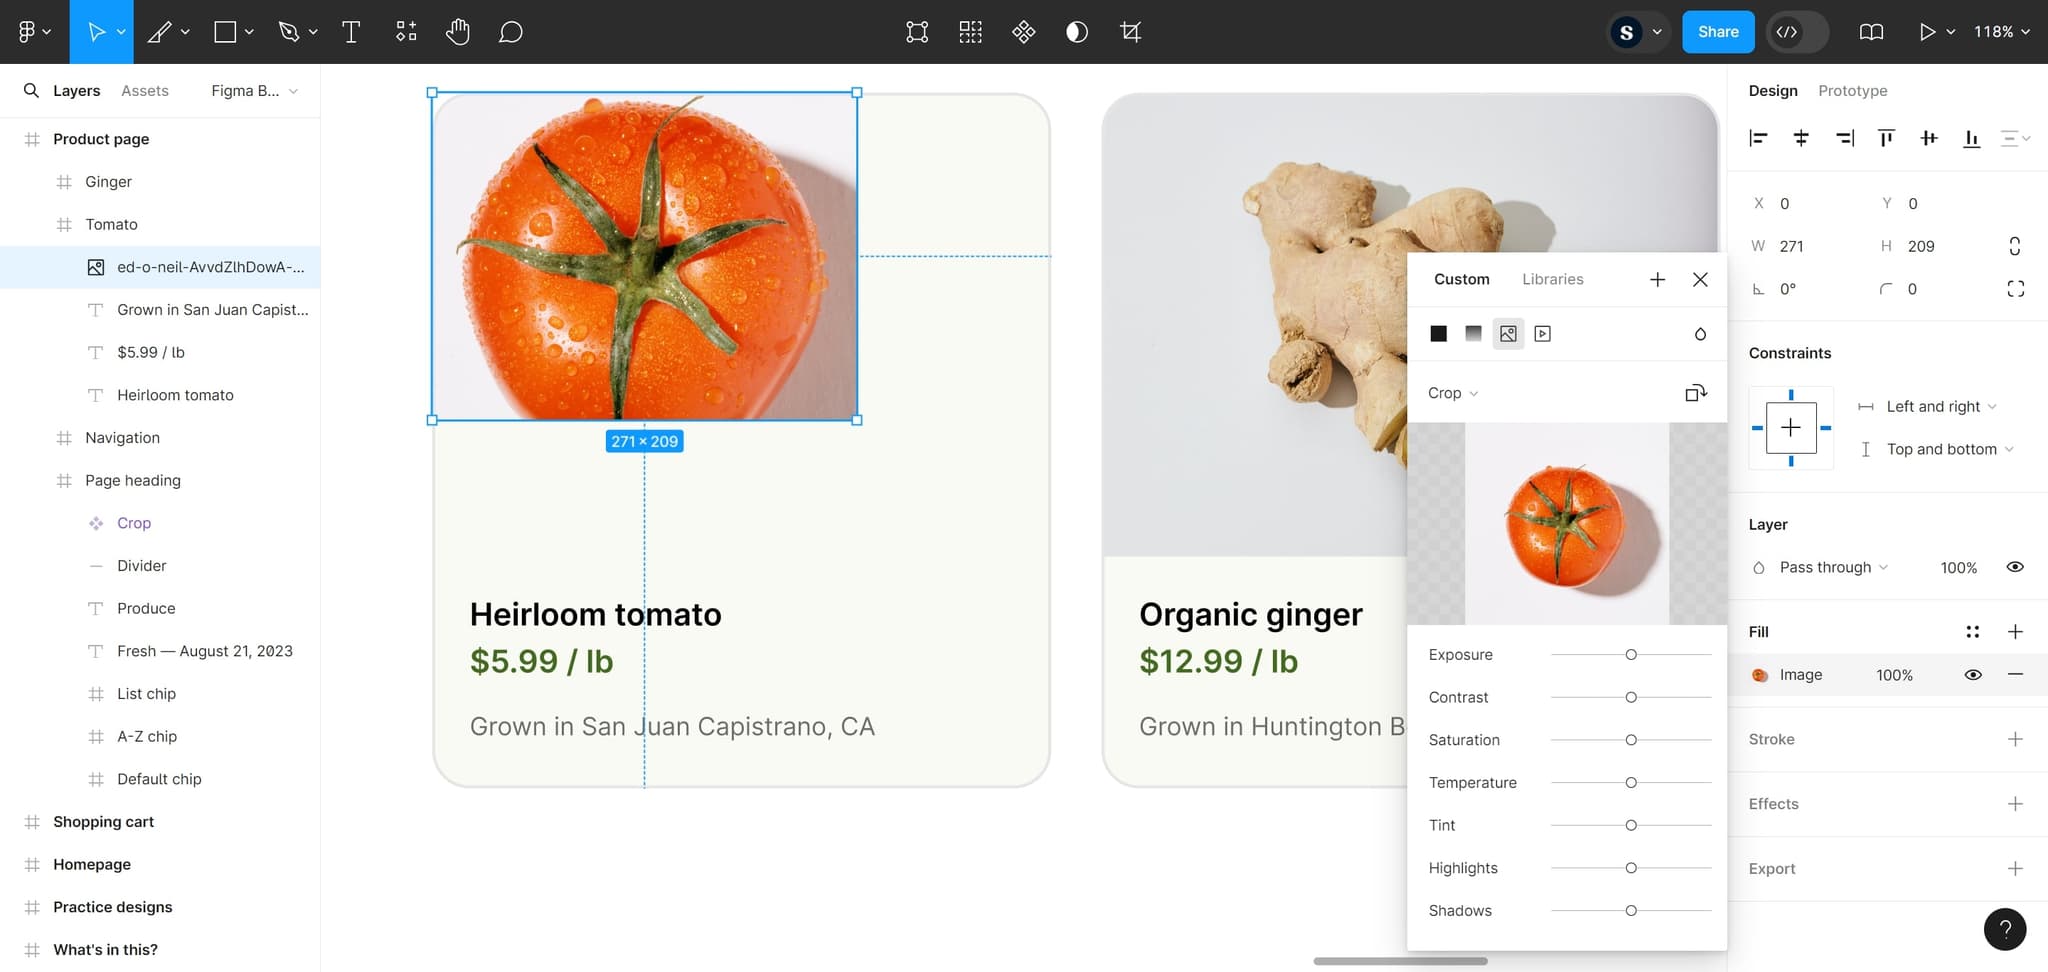The width and height of the screenshot is (2048, 972).
Task: Select the Text tool
Action: click(x=351, y=31)
